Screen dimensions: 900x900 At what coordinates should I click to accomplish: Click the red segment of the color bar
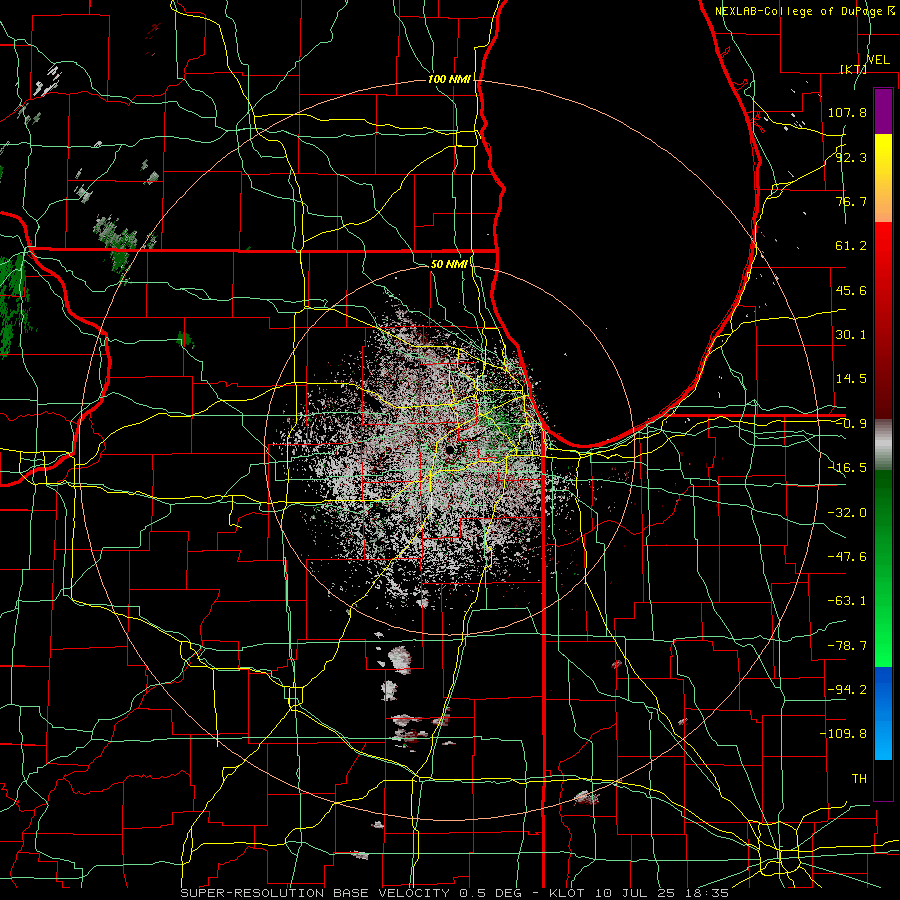883,320
